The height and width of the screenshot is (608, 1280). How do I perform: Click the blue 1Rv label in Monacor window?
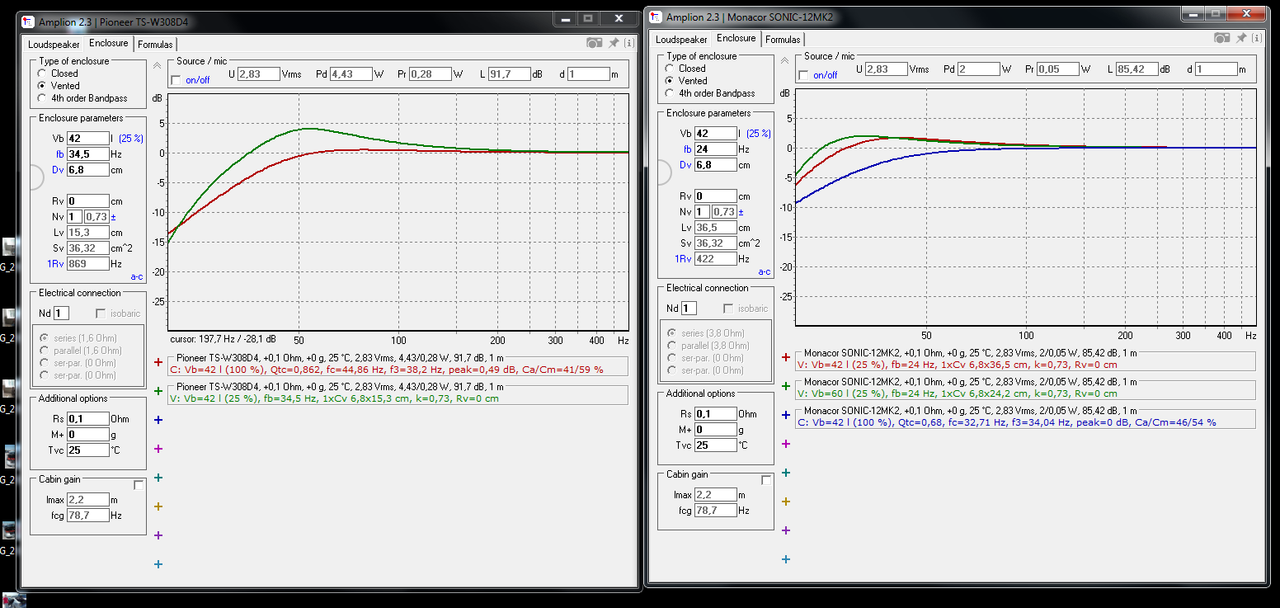click(x=683, y=259)
